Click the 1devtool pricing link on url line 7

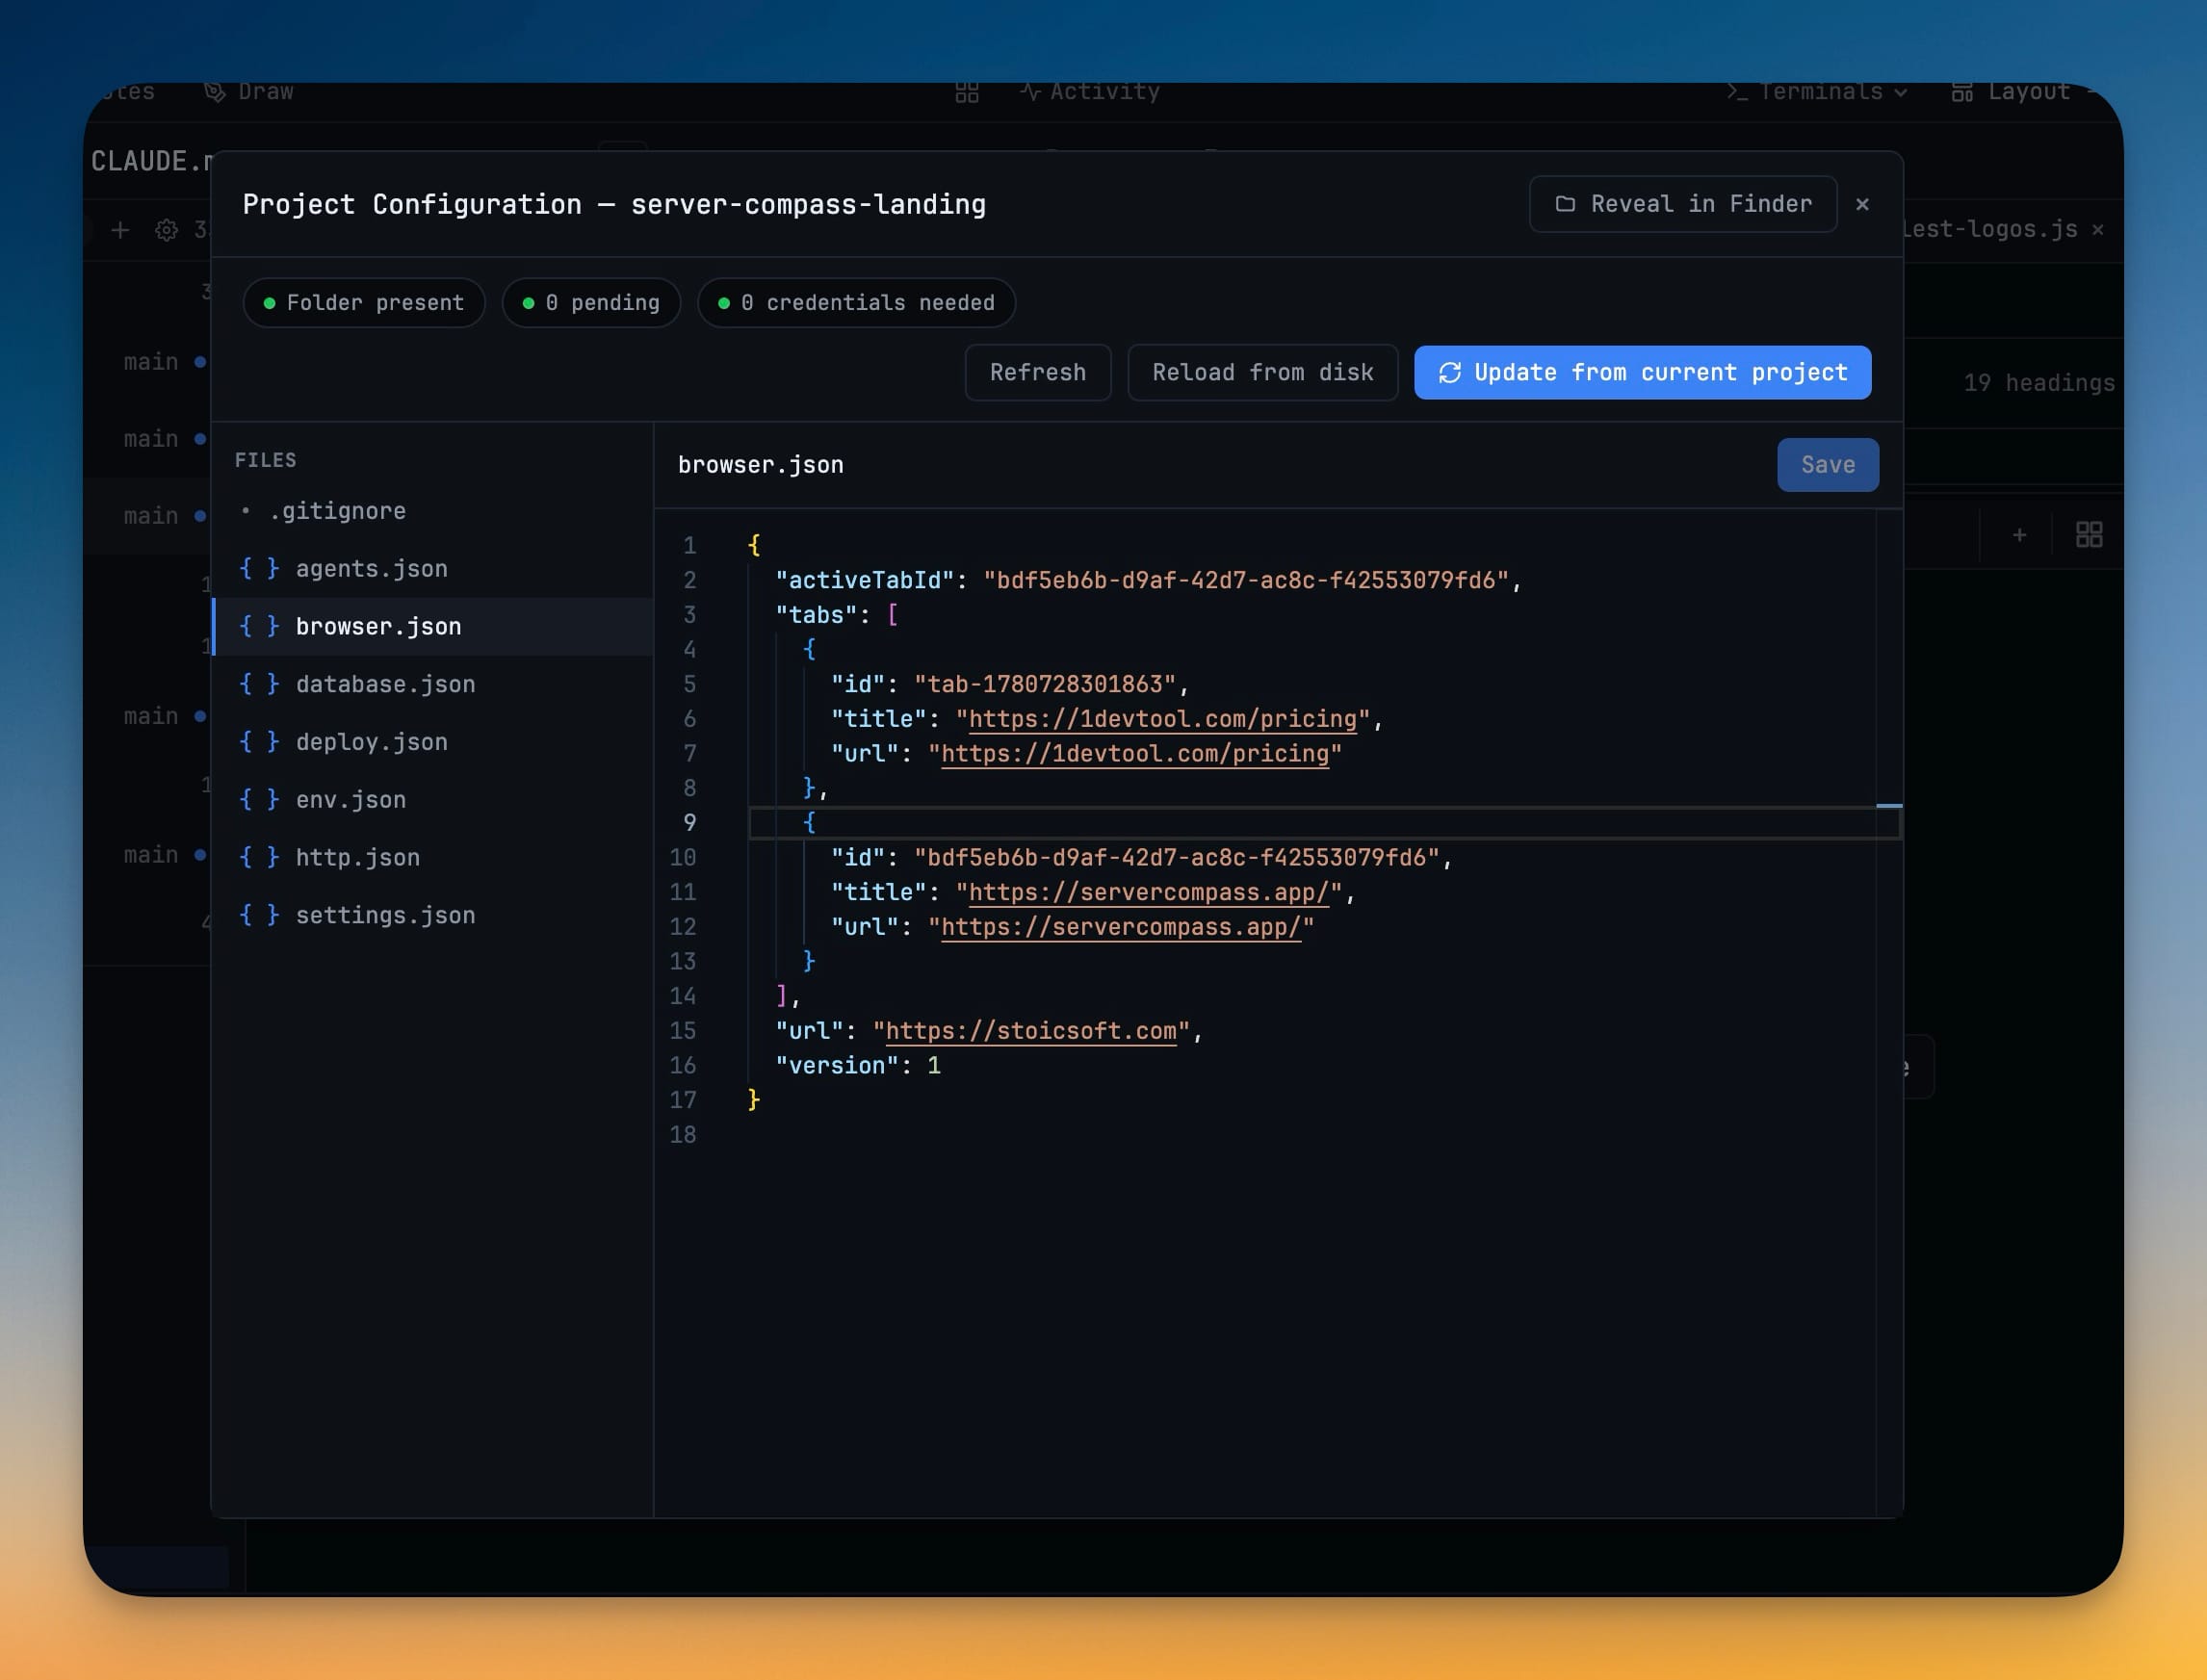coord(1134,754)
